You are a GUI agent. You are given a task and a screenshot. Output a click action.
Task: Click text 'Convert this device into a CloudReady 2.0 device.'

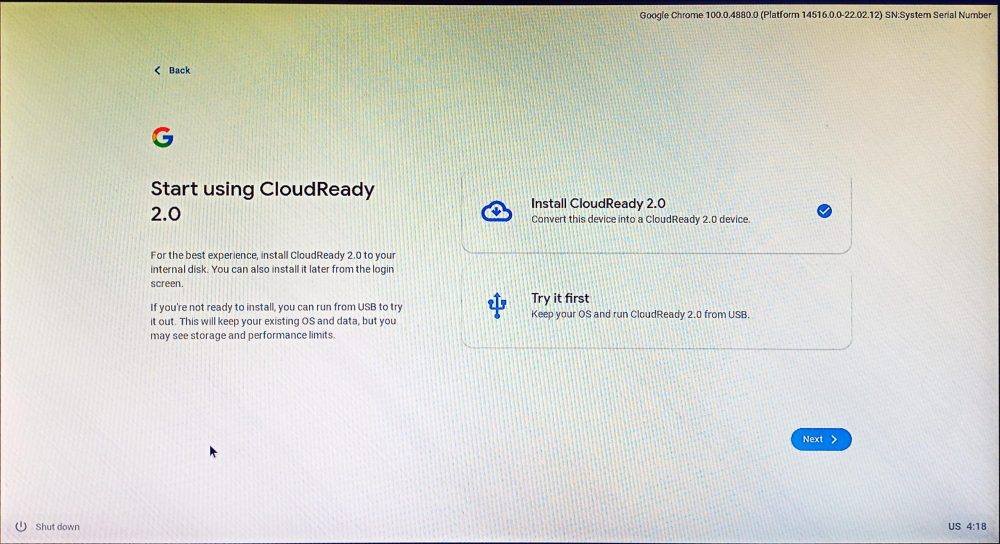[x=640, y=219]
